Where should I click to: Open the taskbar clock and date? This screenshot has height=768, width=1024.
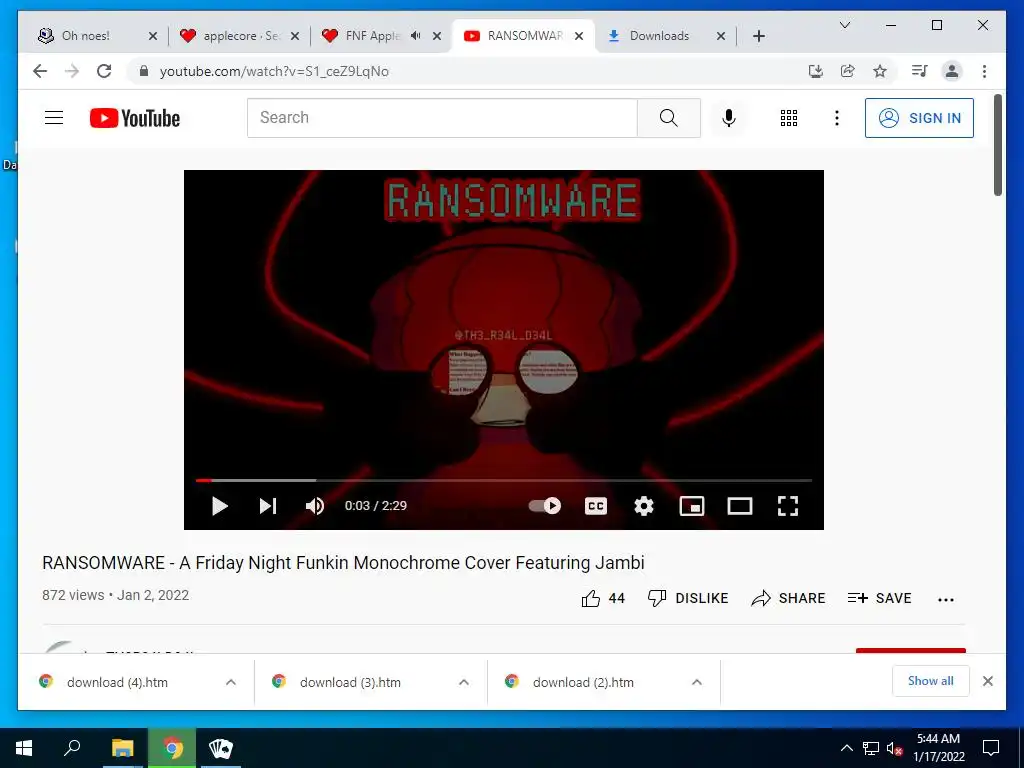(938, 748)
